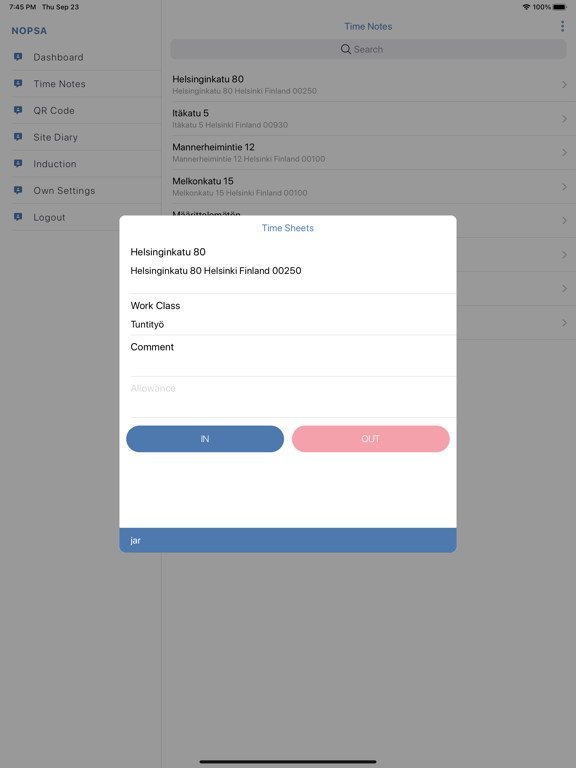Expand the Helsinginkatu 80 row chevron

[564, 85]
